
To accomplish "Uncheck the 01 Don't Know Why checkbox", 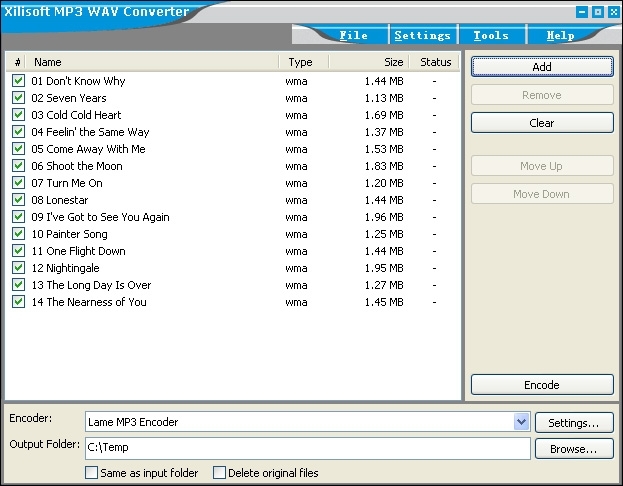I will tap(18, 81).
